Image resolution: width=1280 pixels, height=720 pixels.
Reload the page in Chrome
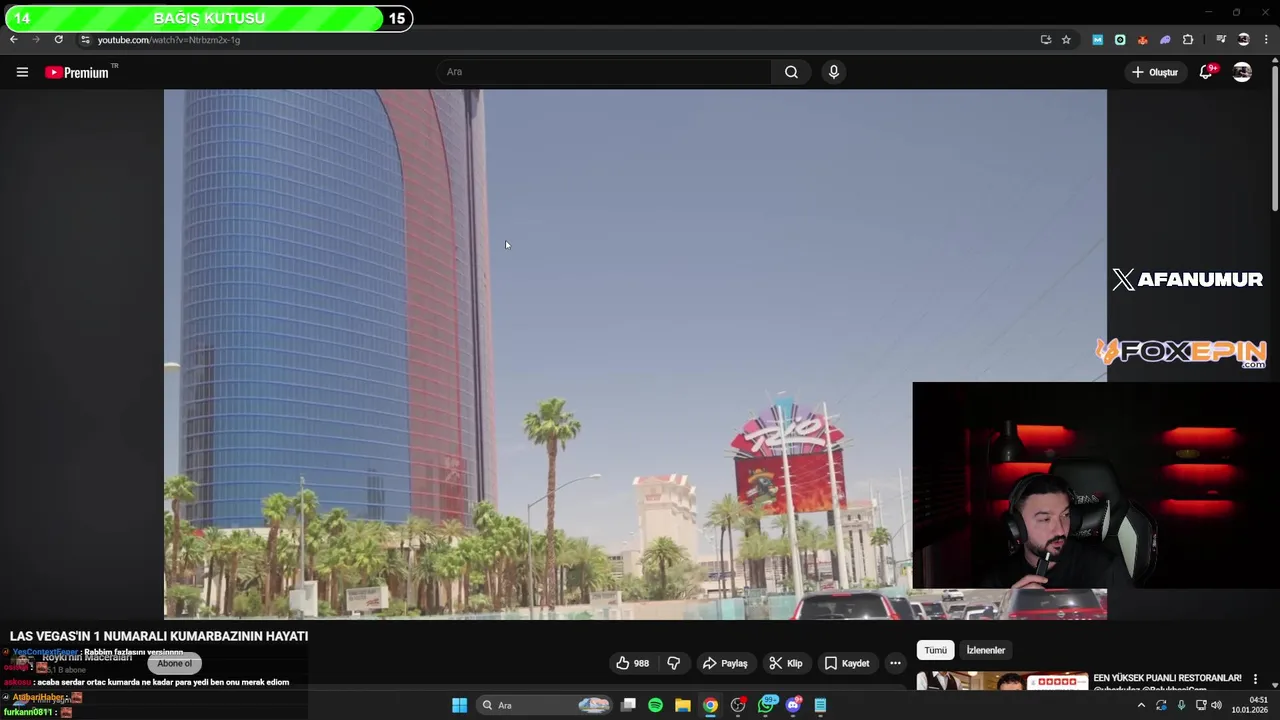(x=58, y=40)
